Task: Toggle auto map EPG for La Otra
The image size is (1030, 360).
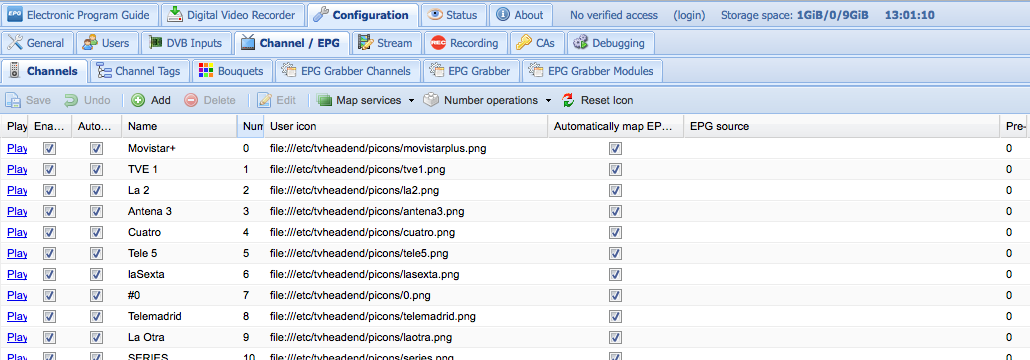Action: 615,338
